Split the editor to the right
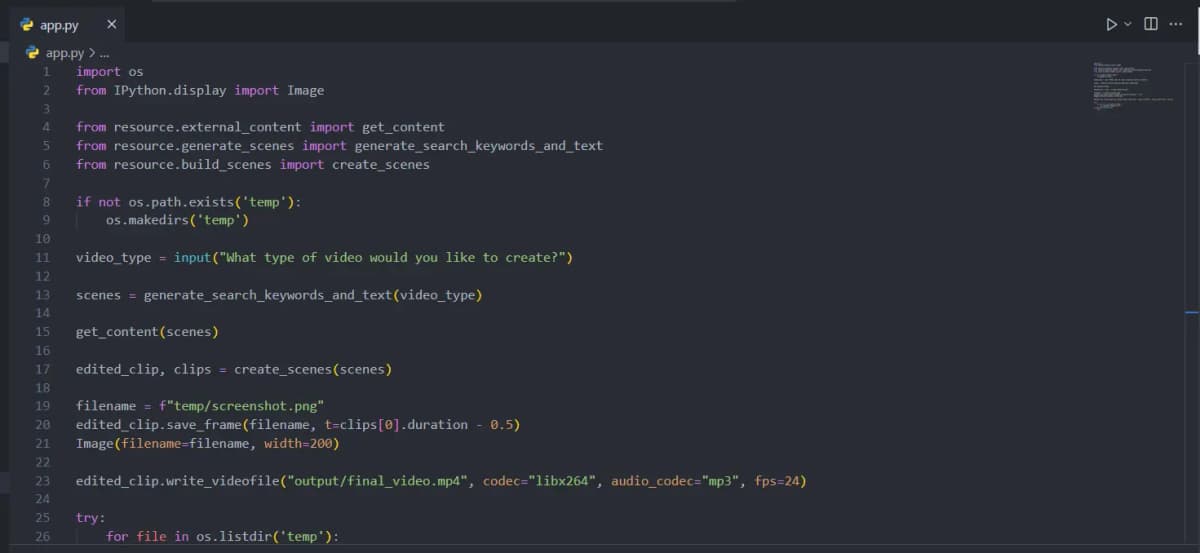The height and width of the screenshot is (553, 1200). (1151, 24)
